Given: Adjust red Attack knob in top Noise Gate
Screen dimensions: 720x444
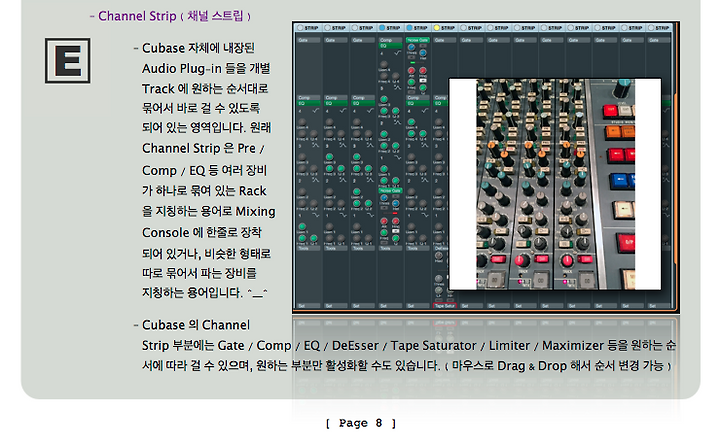Looking at the screenshot, I should [x=411, y=70].
